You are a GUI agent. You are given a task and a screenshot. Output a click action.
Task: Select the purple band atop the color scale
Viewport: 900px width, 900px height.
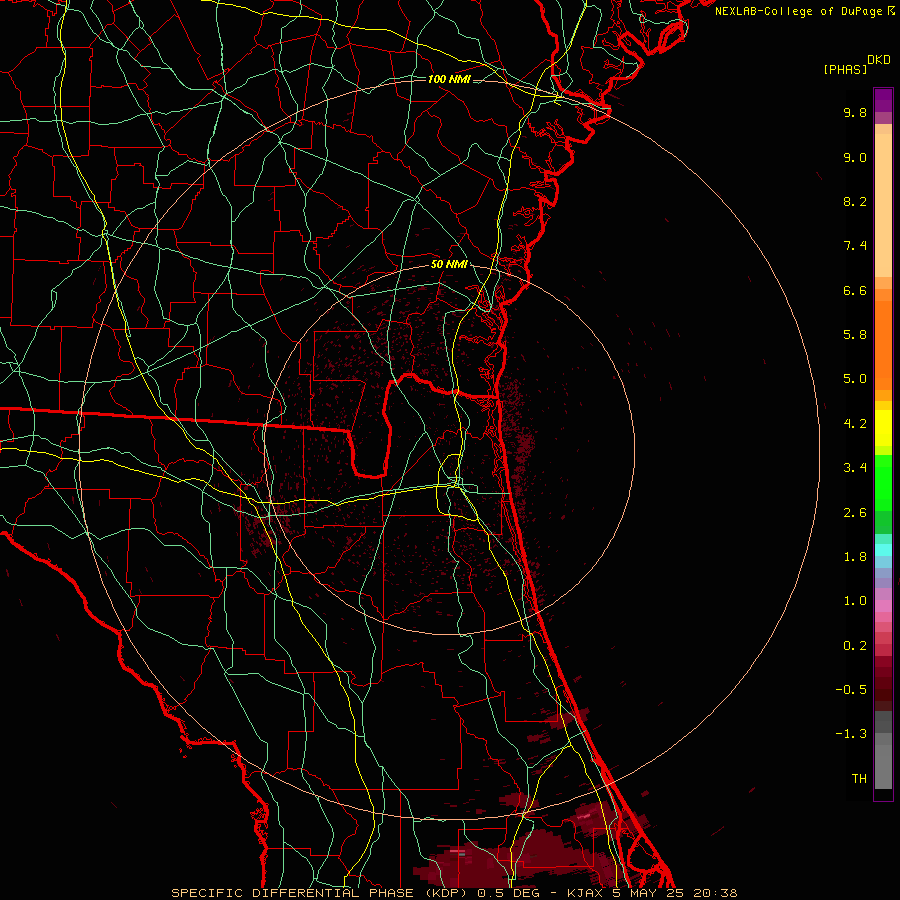[x=883, y=100]
